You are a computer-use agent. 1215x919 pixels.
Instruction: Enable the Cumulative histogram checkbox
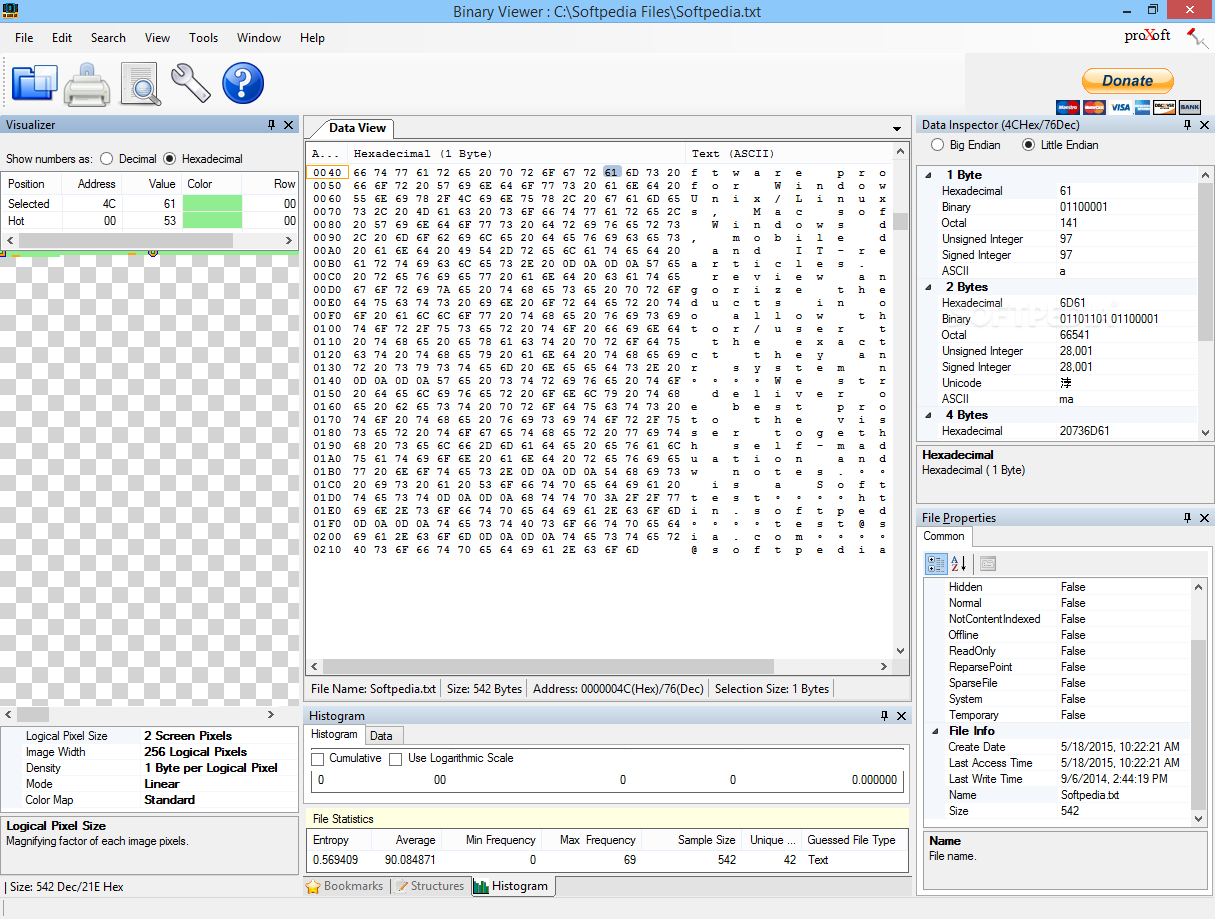pyautogui.click(x=318, y=759)
